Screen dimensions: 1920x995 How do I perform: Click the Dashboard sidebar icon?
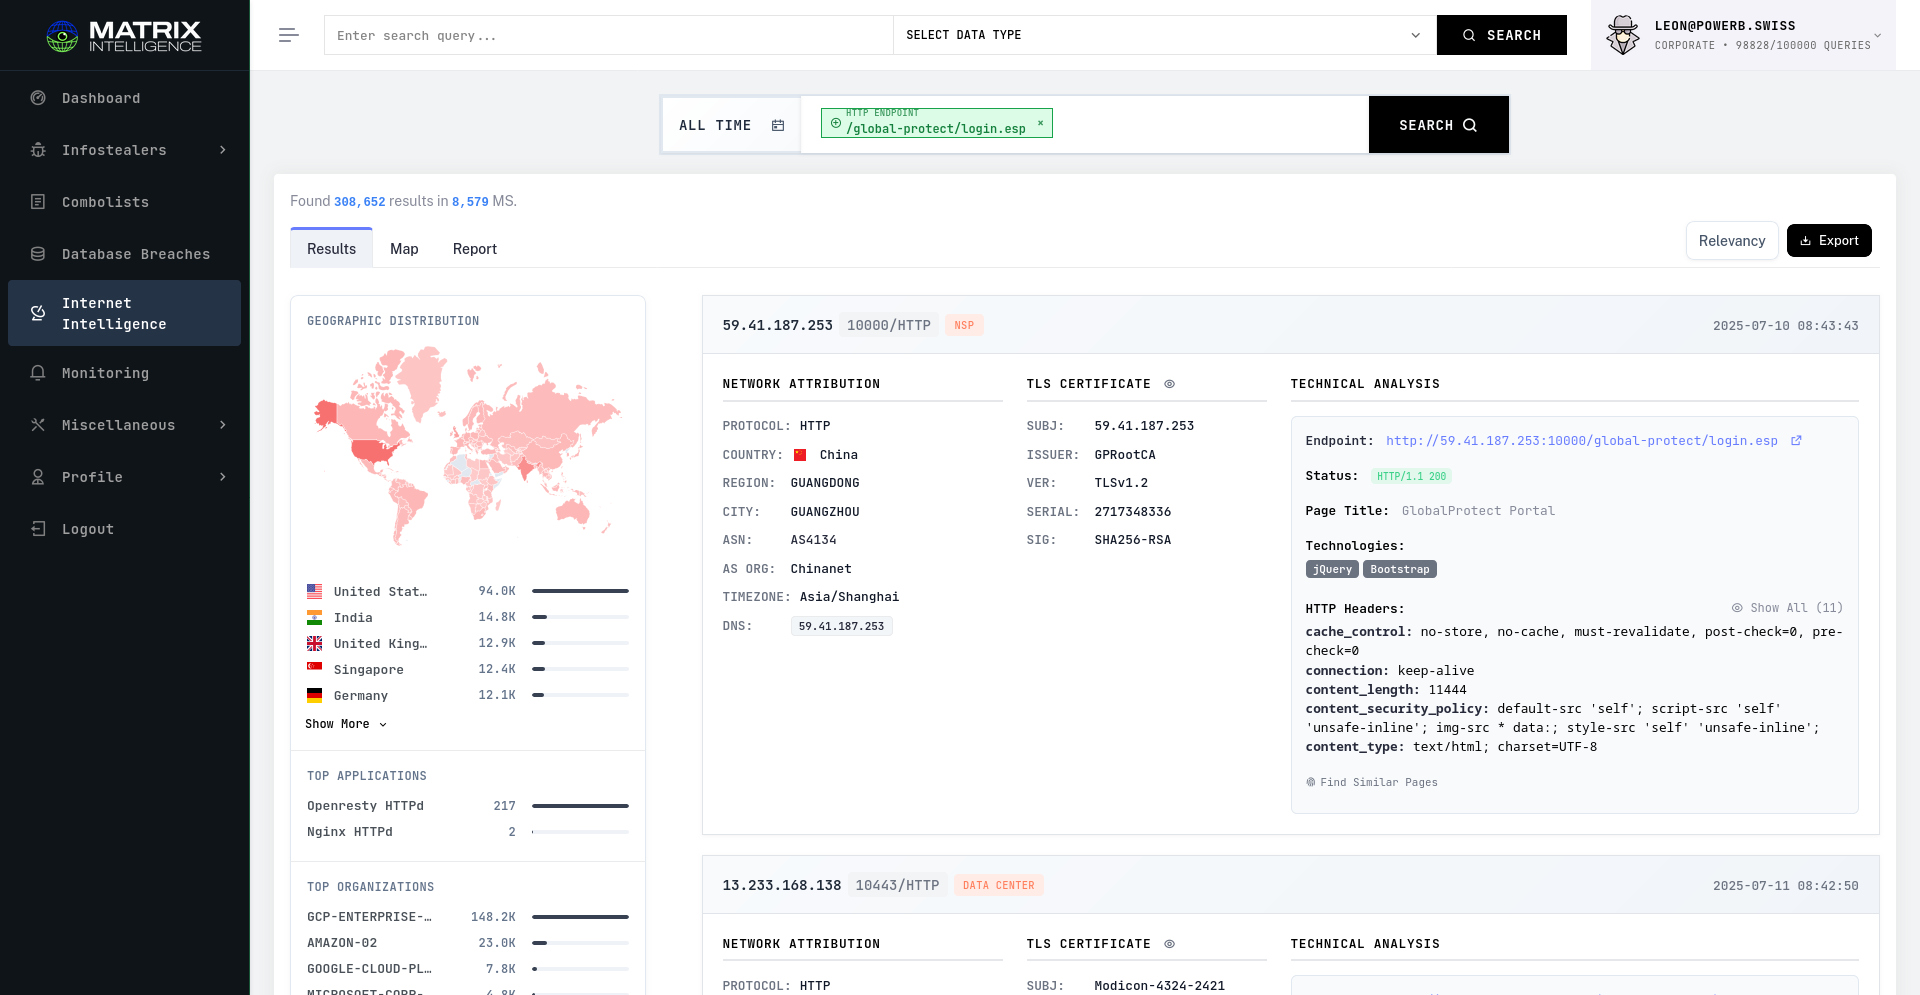pos(38,98)
